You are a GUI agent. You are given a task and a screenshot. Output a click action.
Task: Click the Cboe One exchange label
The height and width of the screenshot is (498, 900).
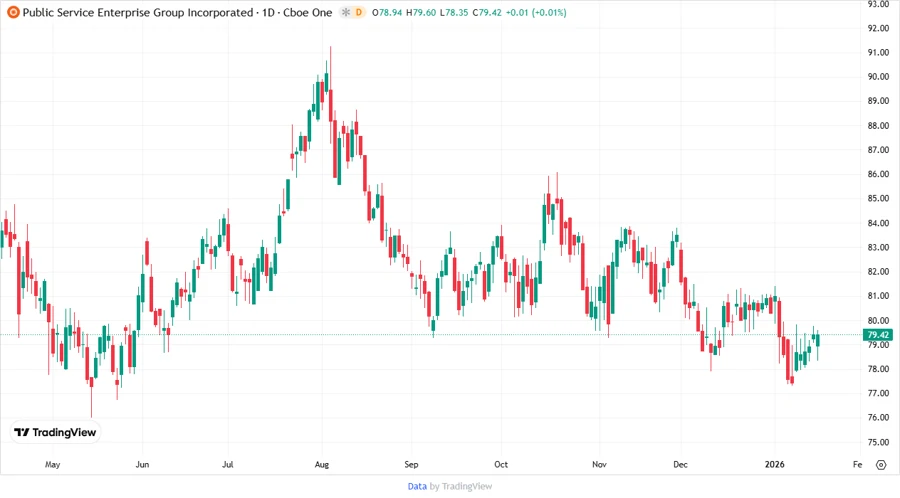[x=312, y=12]
